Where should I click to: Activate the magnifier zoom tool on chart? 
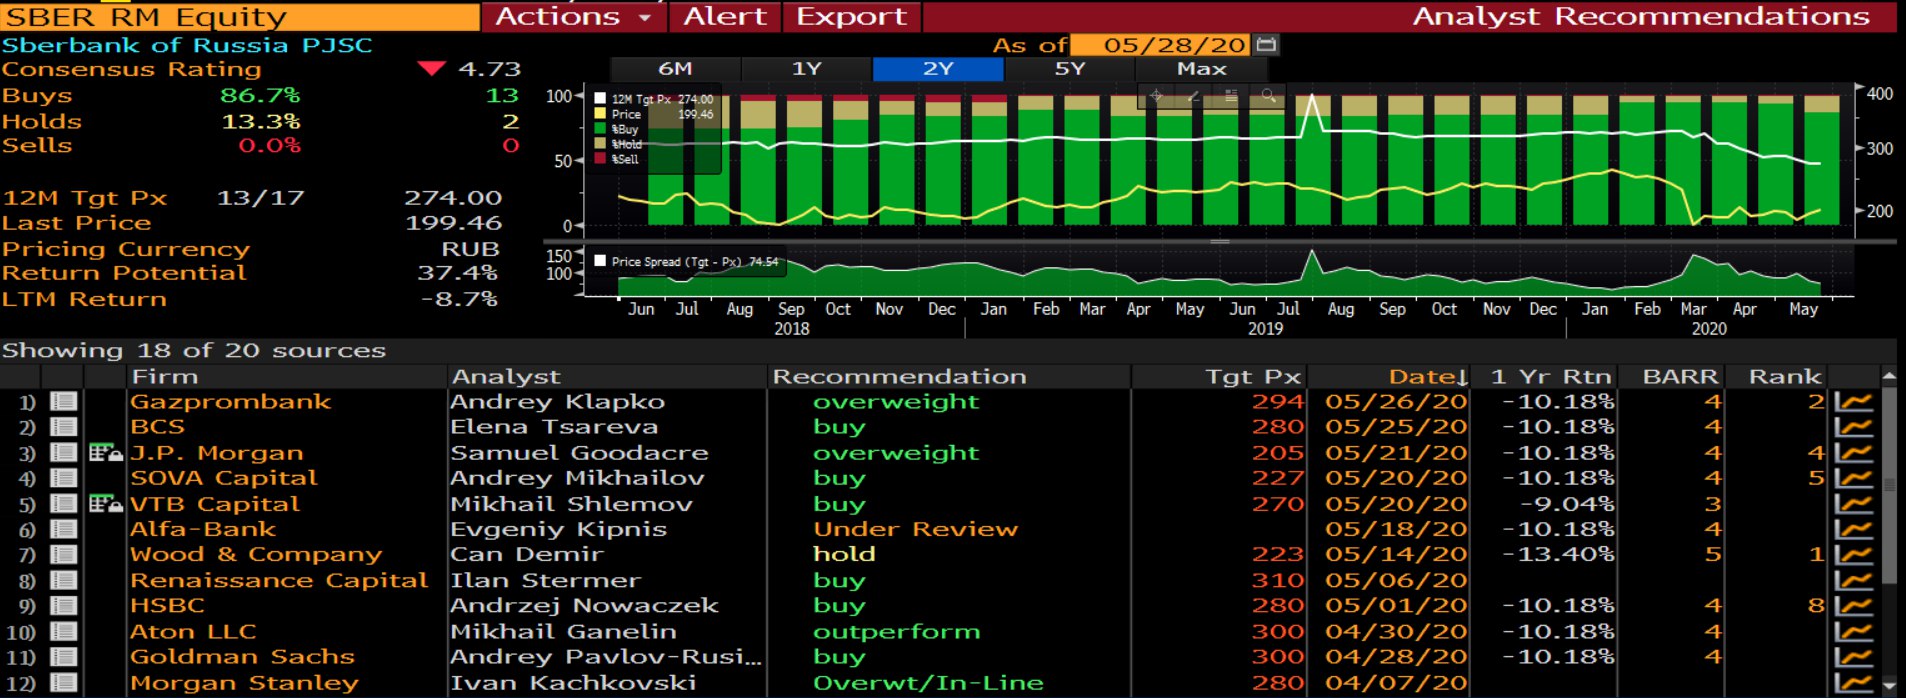[1268, 96]
